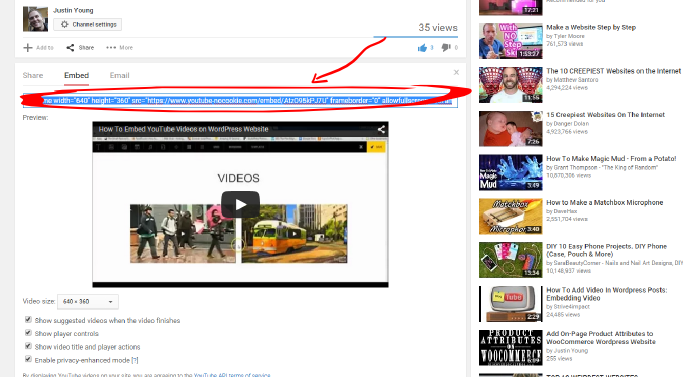Switch to the Share tab
The height and width of the screenshot is (377, 688).
coord(33,75)
